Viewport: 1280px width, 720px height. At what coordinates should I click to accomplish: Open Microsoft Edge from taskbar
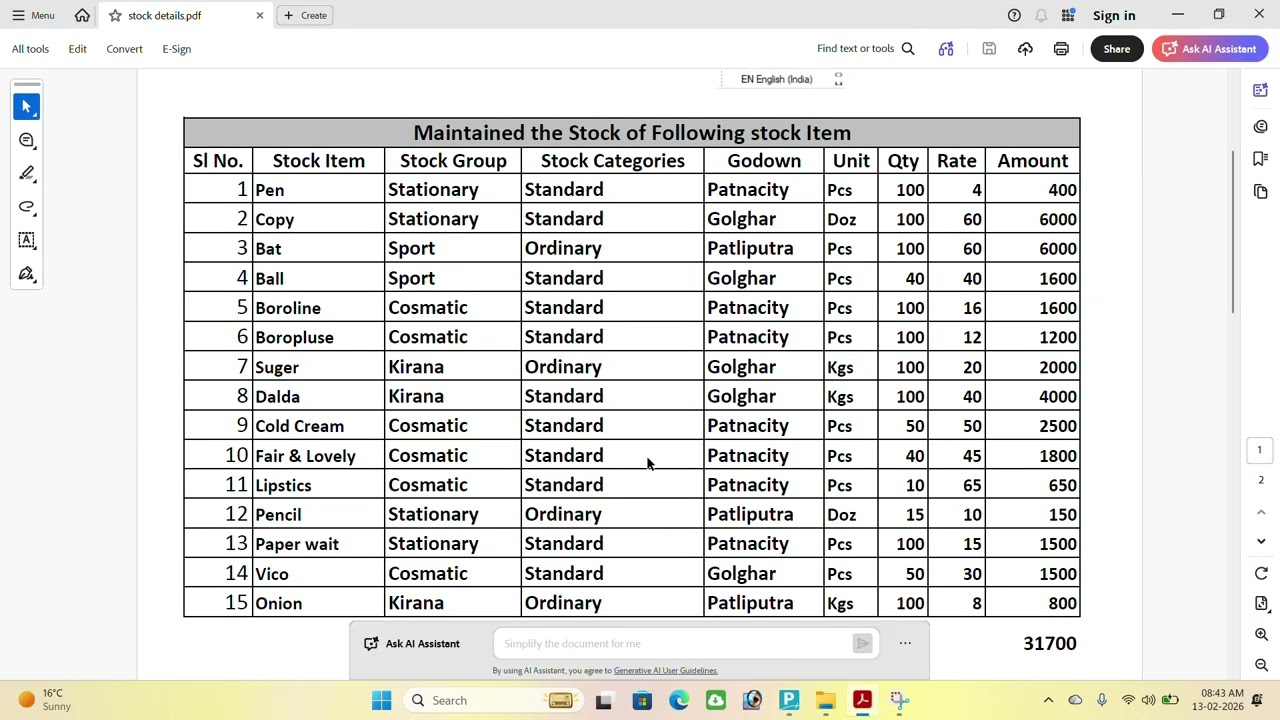pos(679,700)
